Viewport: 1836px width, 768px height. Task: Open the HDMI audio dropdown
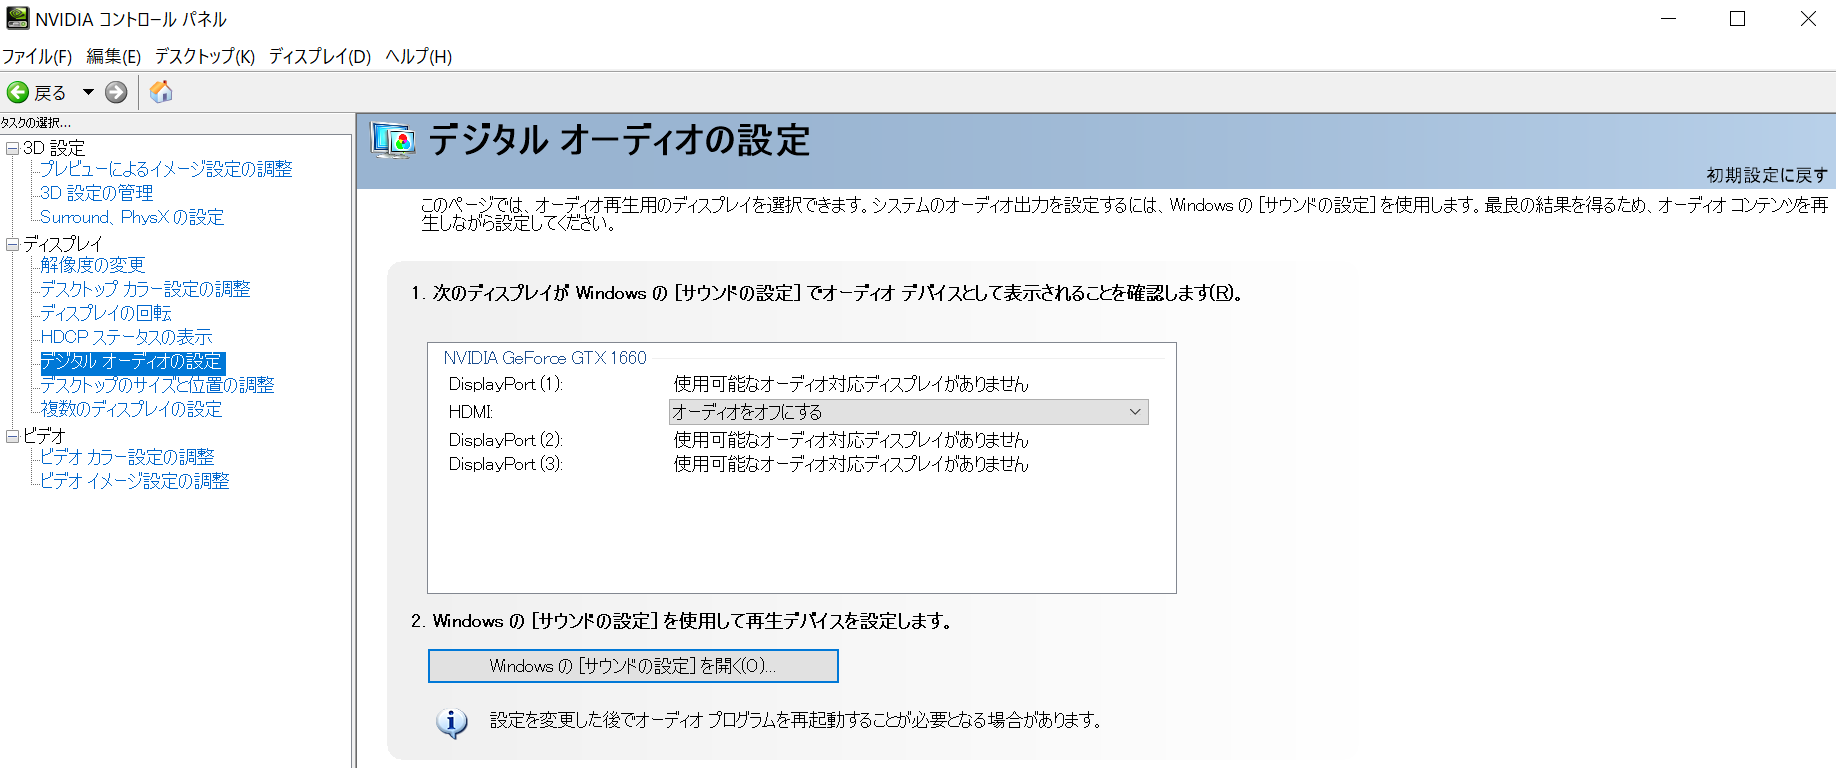click(908, 412)
